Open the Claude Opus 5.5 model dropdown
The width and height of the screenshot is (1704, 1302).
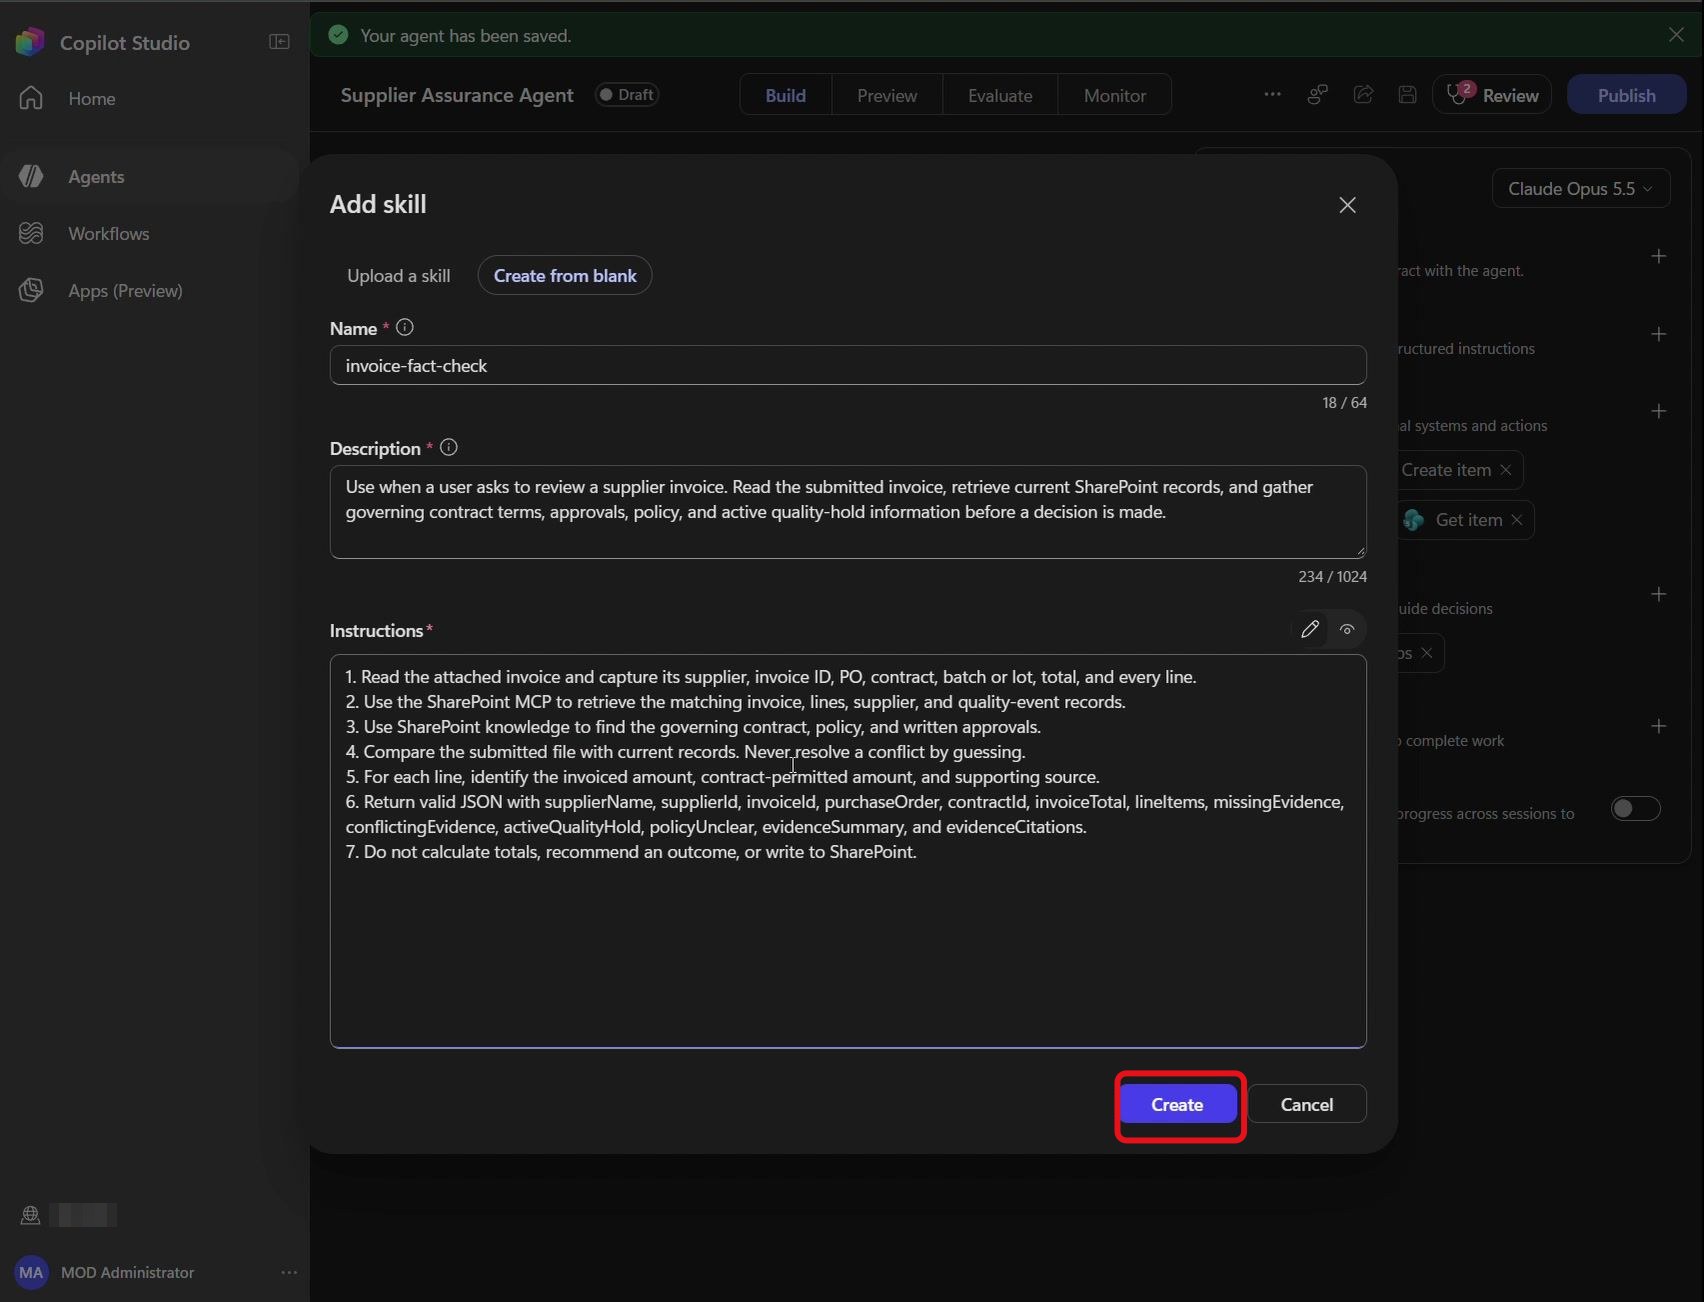1581,189
